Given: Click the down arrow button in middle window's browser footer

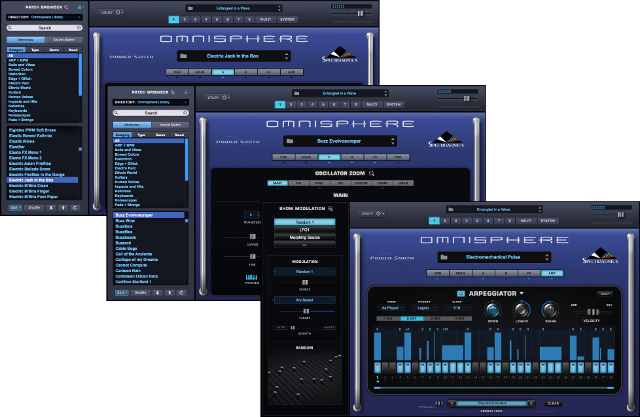Looking at the screenshot, I should [158, 293].
